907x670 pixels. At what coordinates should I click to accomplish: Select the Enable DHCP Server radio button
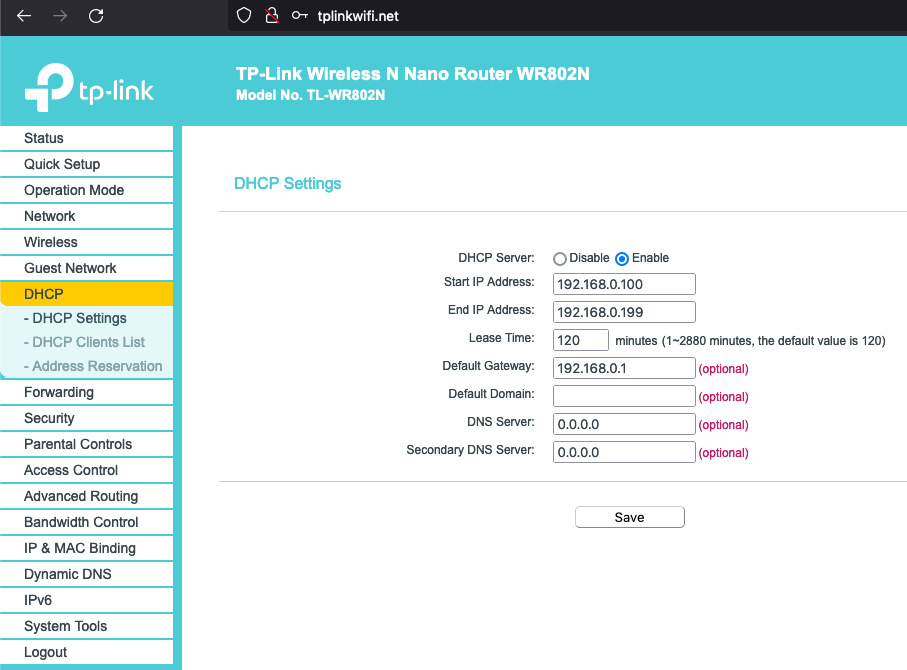[x=622, y=258]
